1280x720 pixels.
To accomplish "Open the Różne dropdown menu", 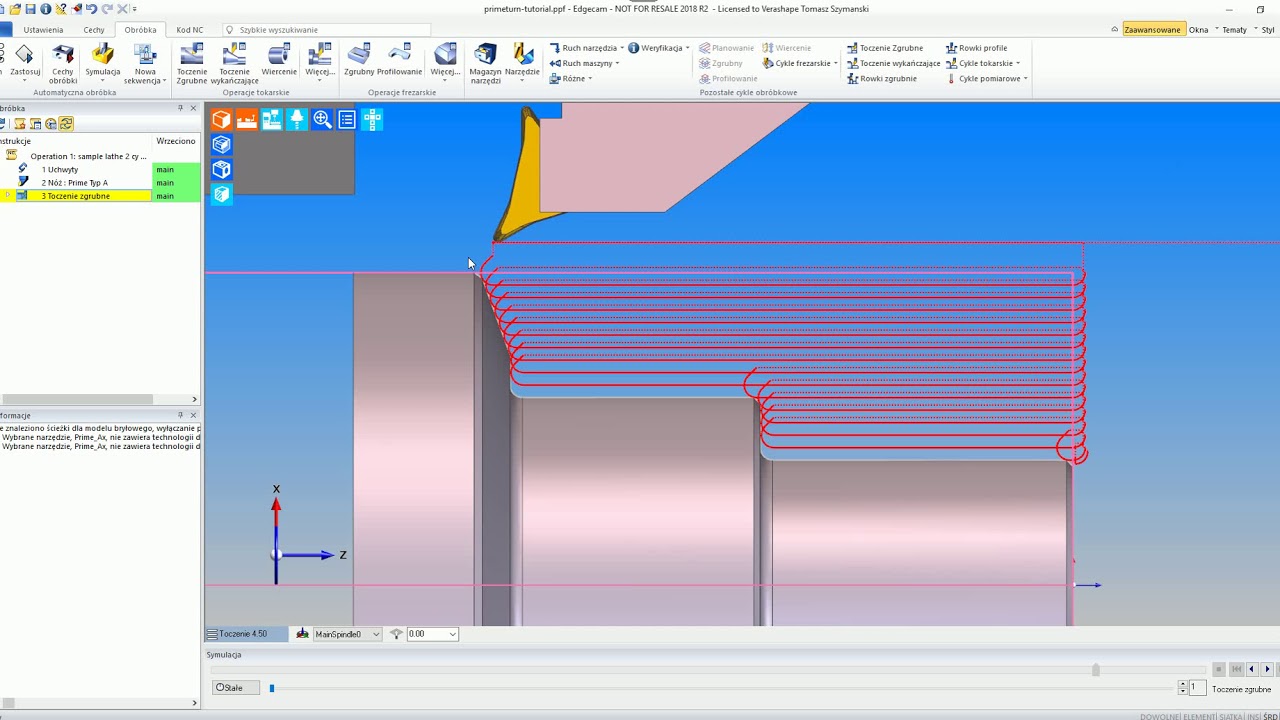I will point(571,78).
